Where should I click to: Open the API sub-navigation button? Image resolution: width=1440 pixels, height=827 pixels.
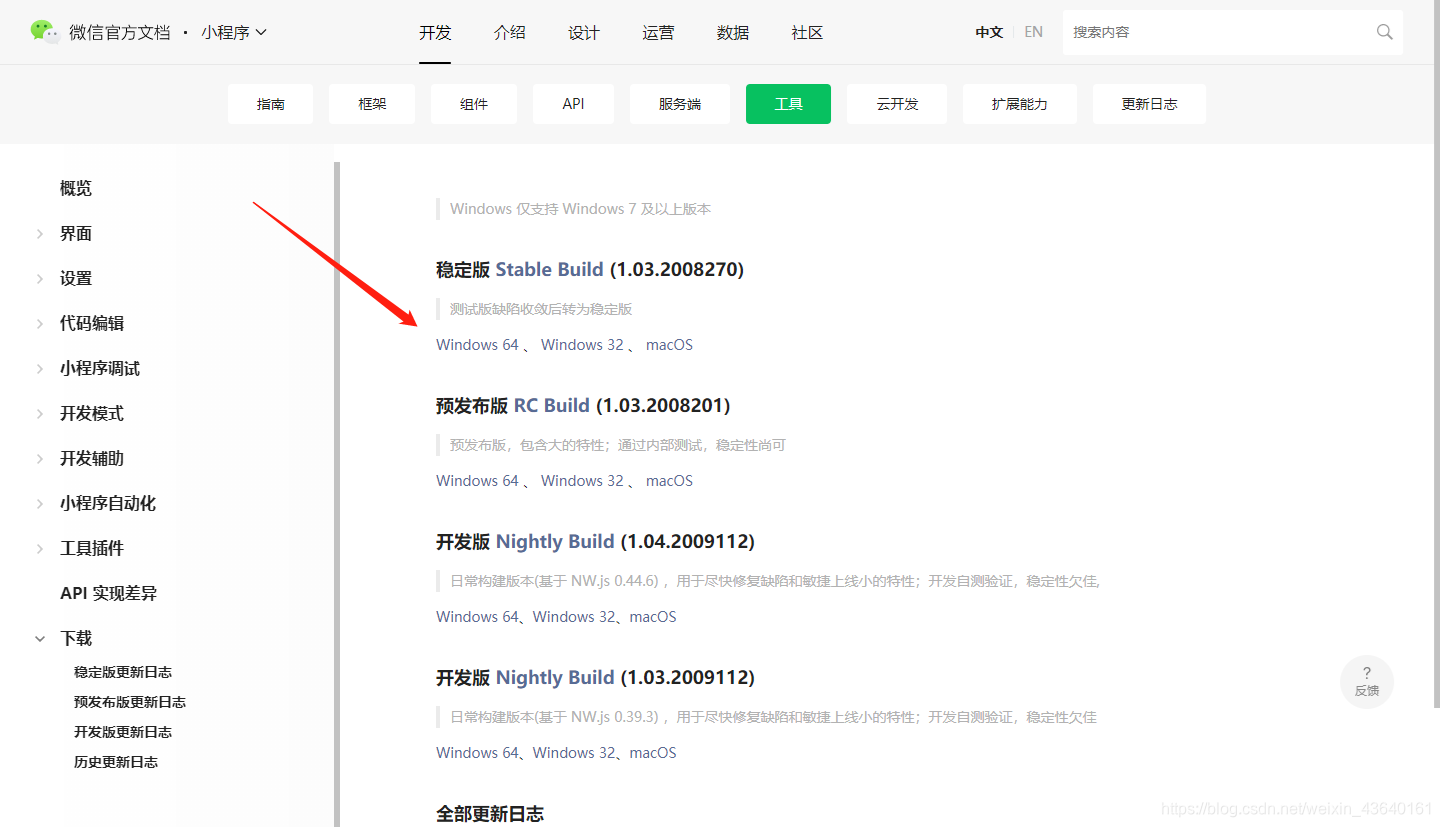coord(573,104)
